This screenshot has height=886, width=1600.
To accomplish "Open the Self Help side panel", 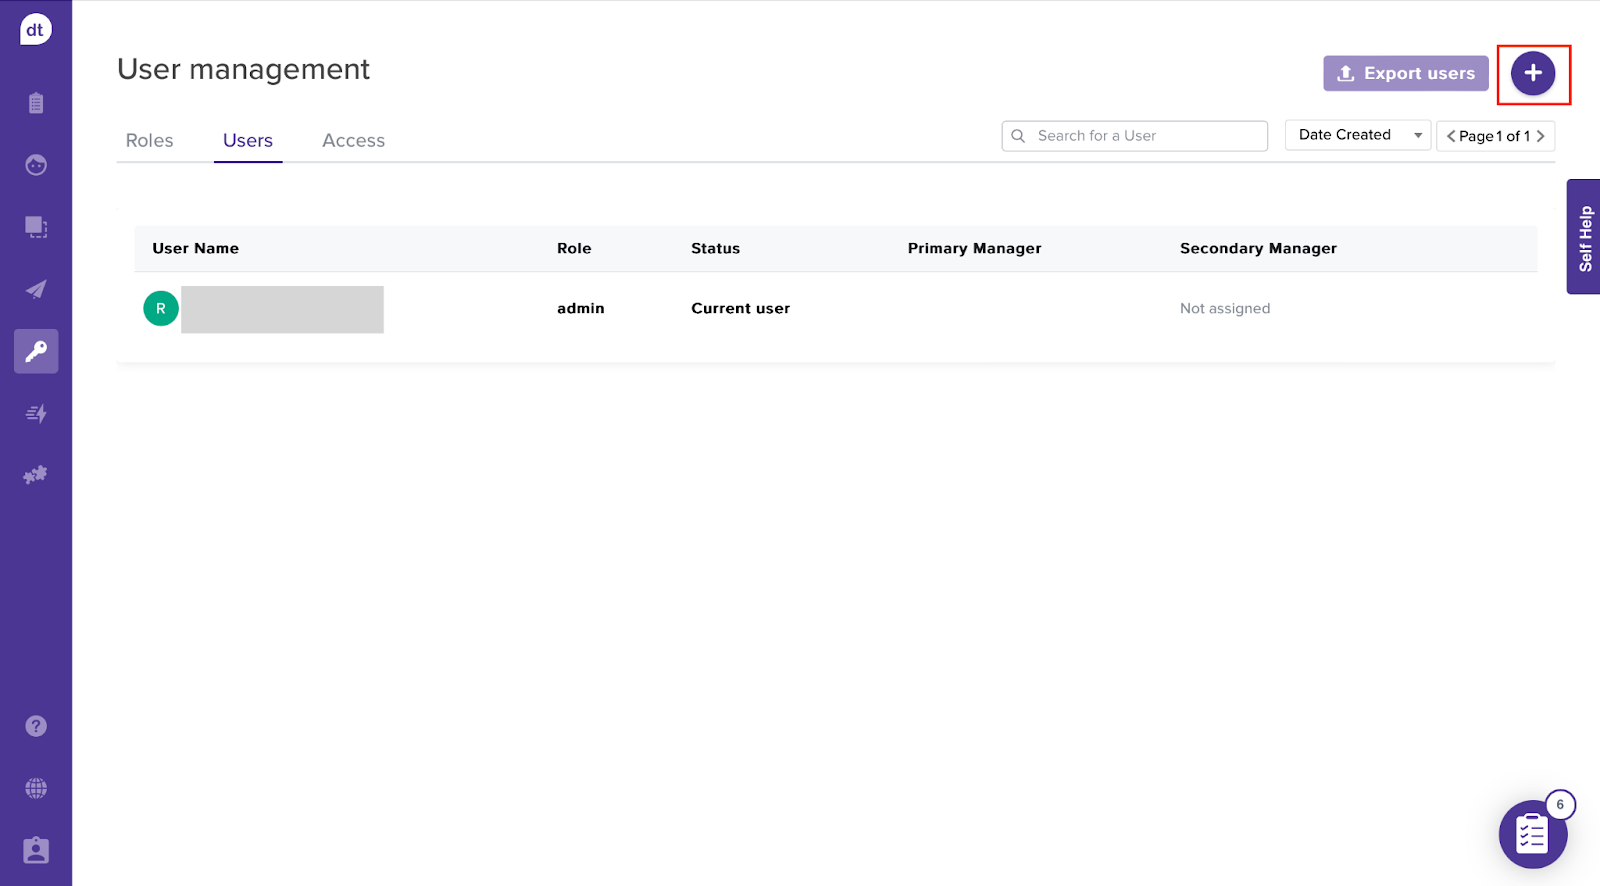I will (x=1584, y=237).
